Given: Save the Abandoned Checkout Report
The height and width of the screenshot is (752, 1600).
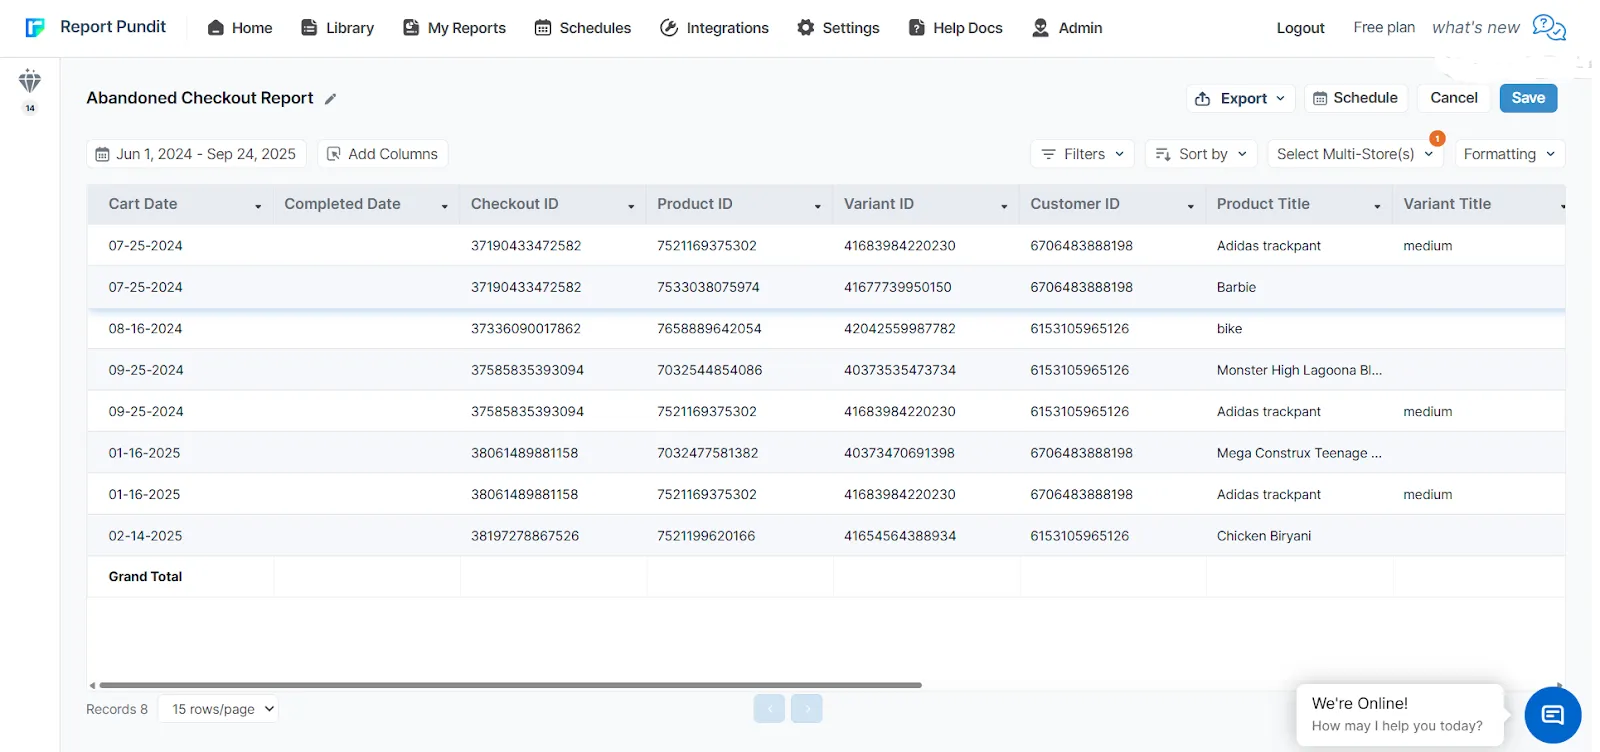Looking at the screenshot, I should click(1528, 98).
